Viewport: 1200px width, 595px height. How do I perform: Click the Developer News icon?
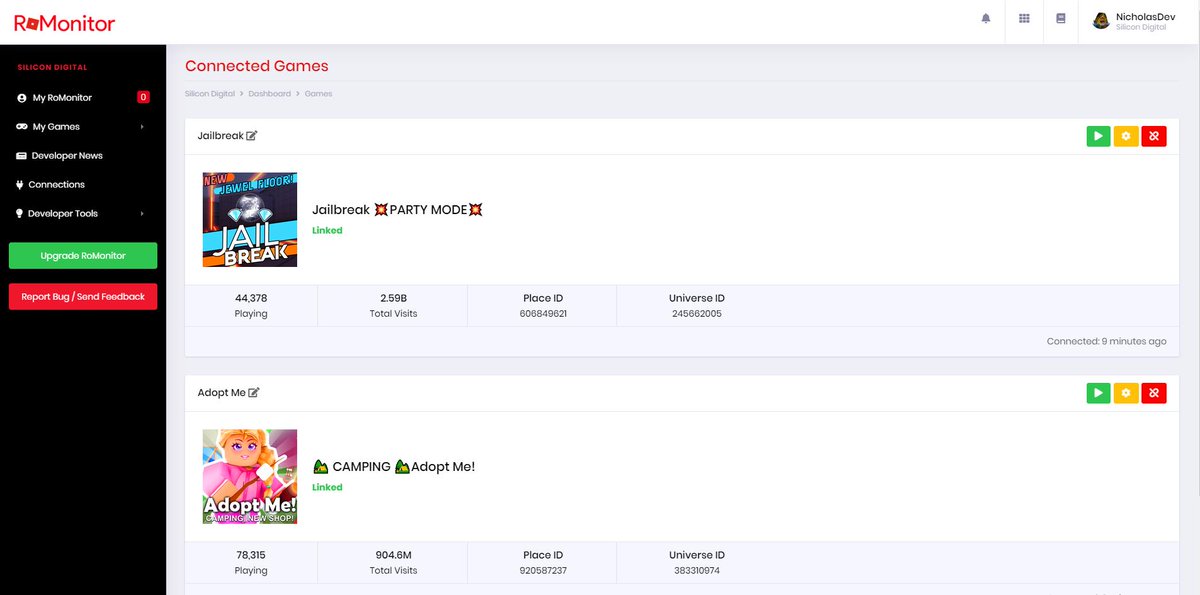(22, 156)
